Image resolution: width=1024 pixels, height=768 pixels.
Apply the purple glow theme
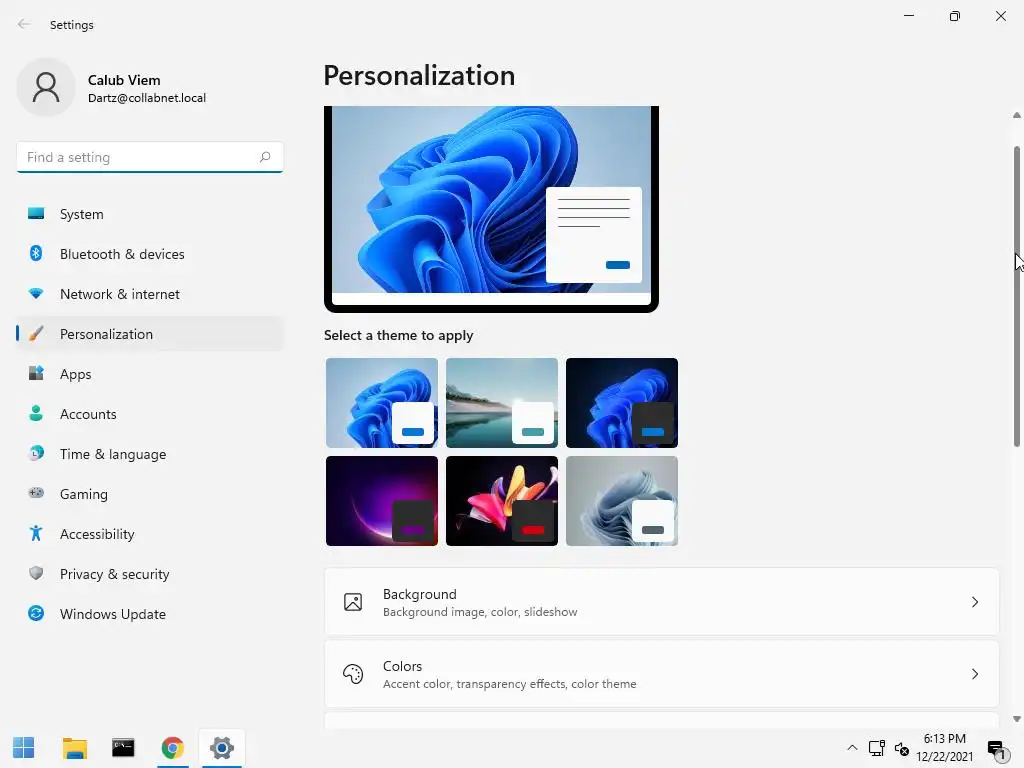(382, 500)
